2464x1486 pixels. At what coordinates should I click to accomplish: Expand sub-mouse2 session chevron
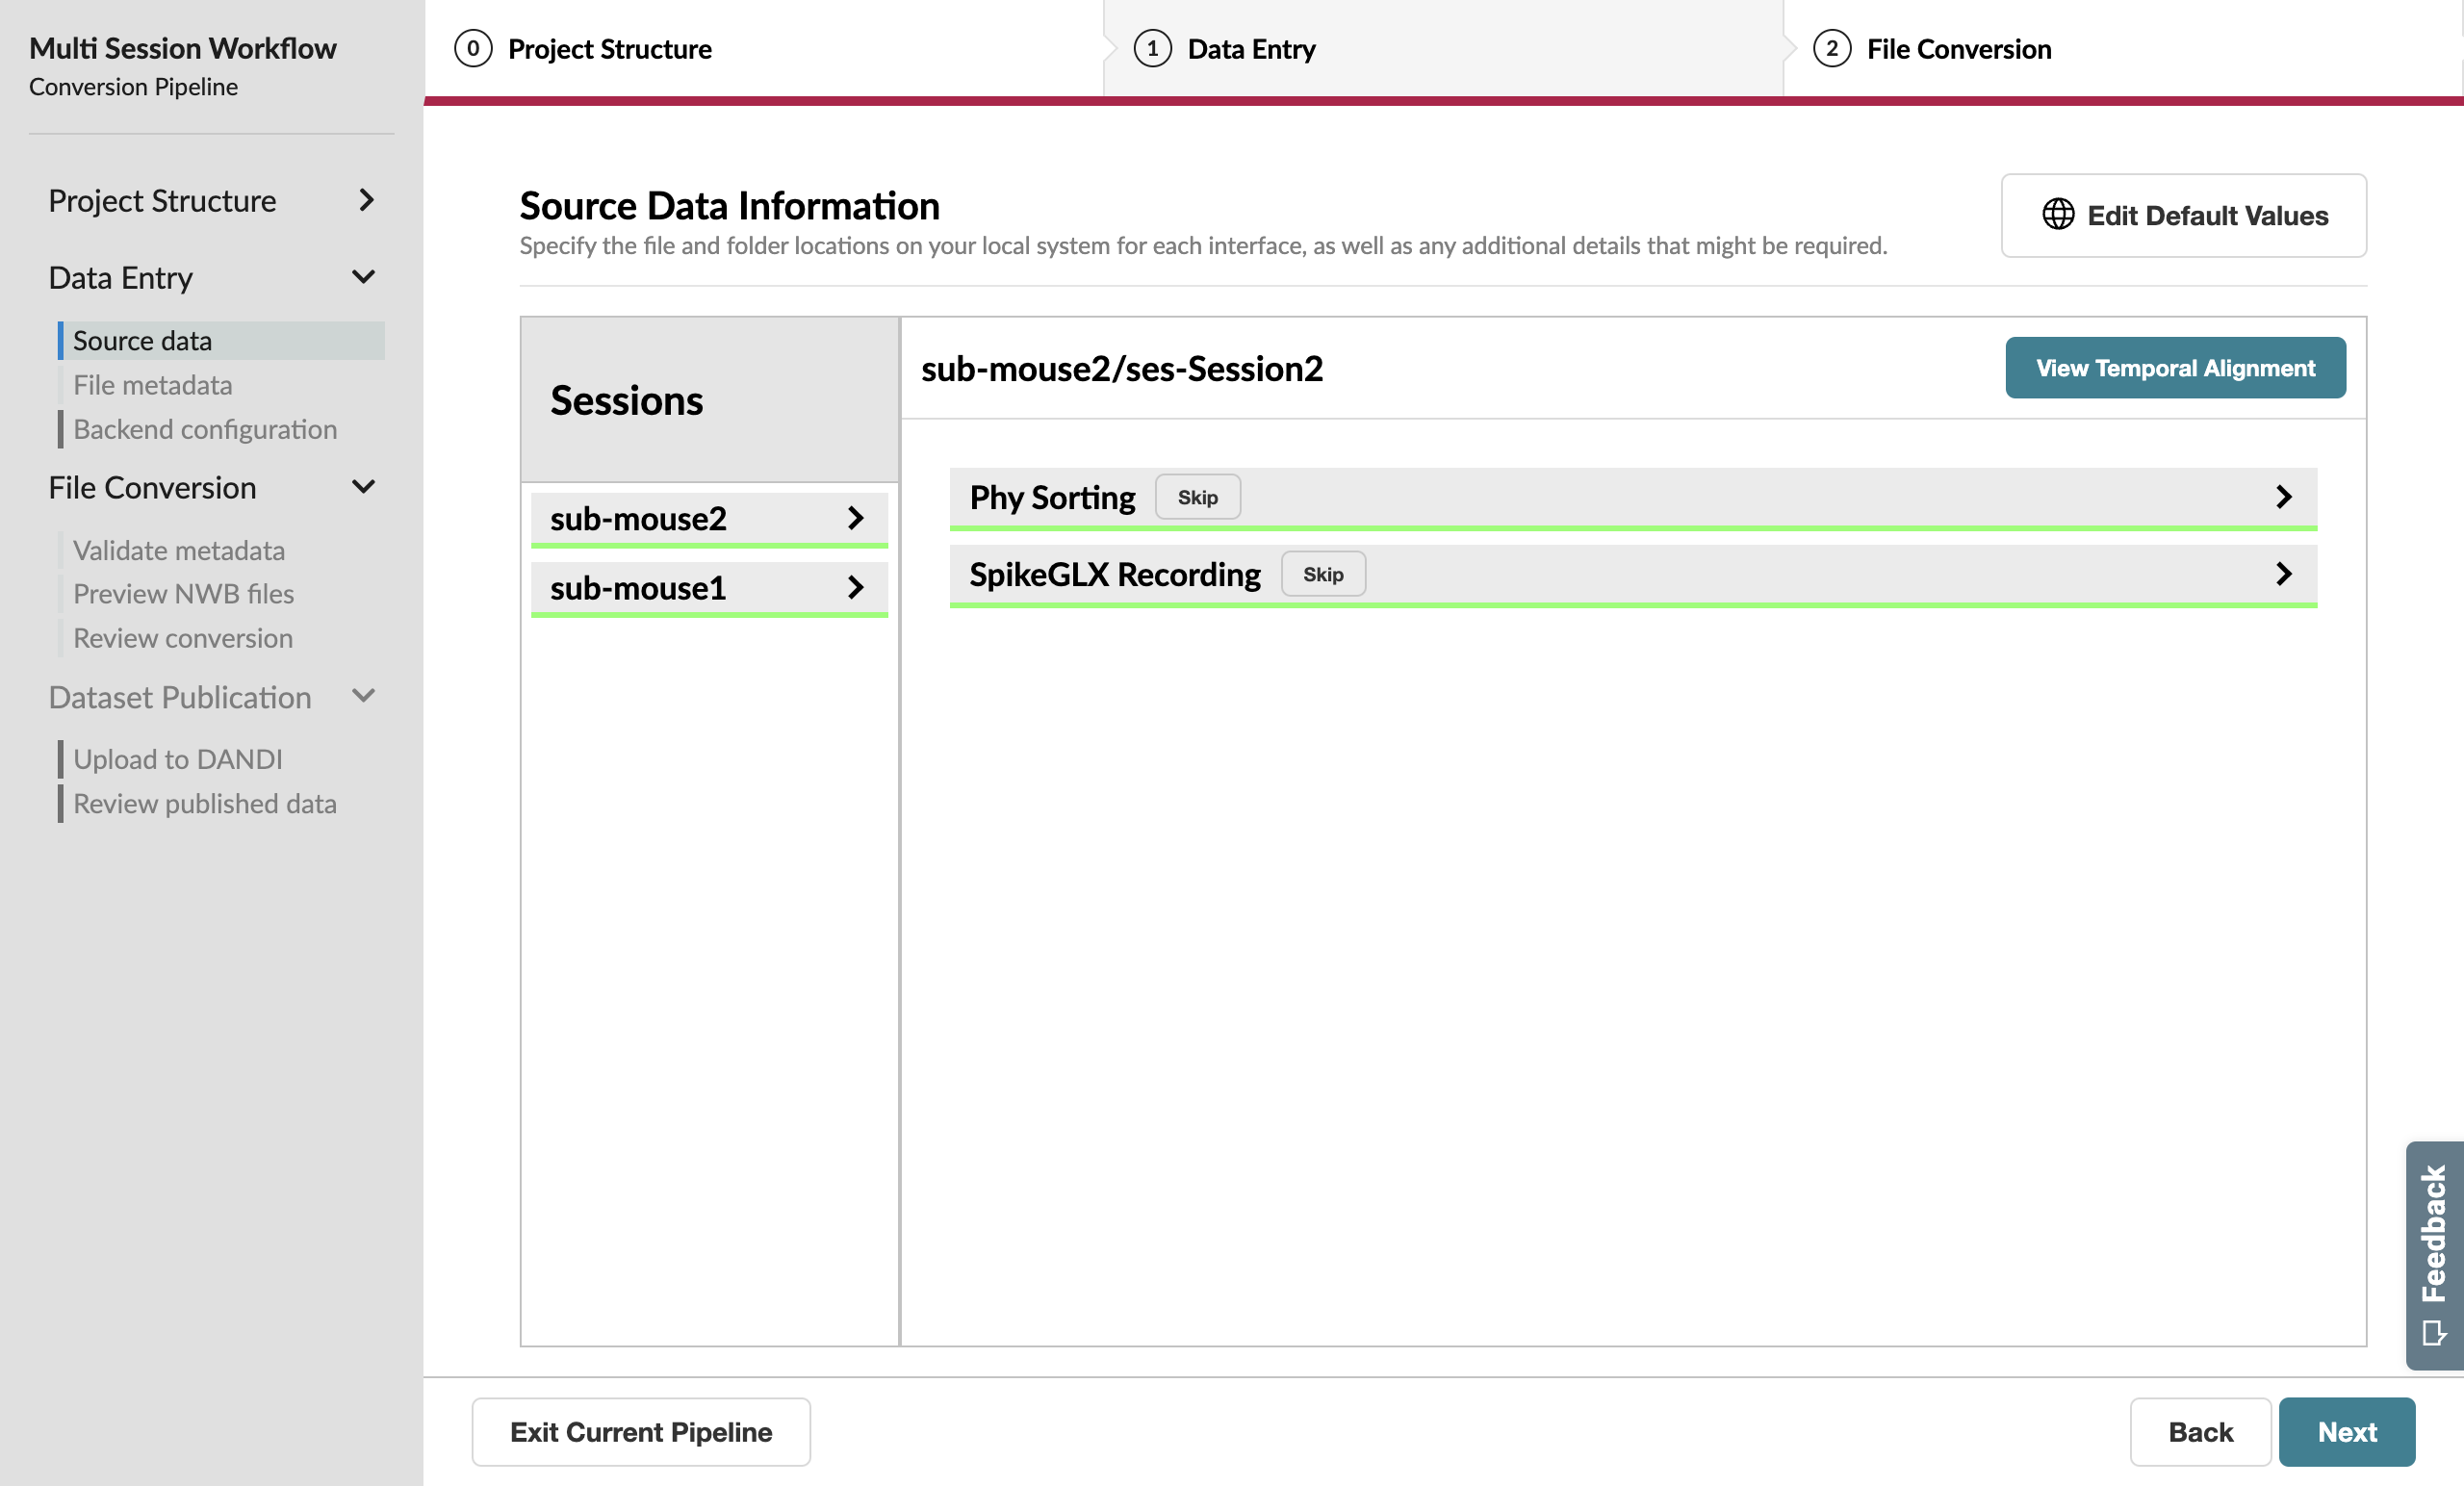tap(855, 518)
